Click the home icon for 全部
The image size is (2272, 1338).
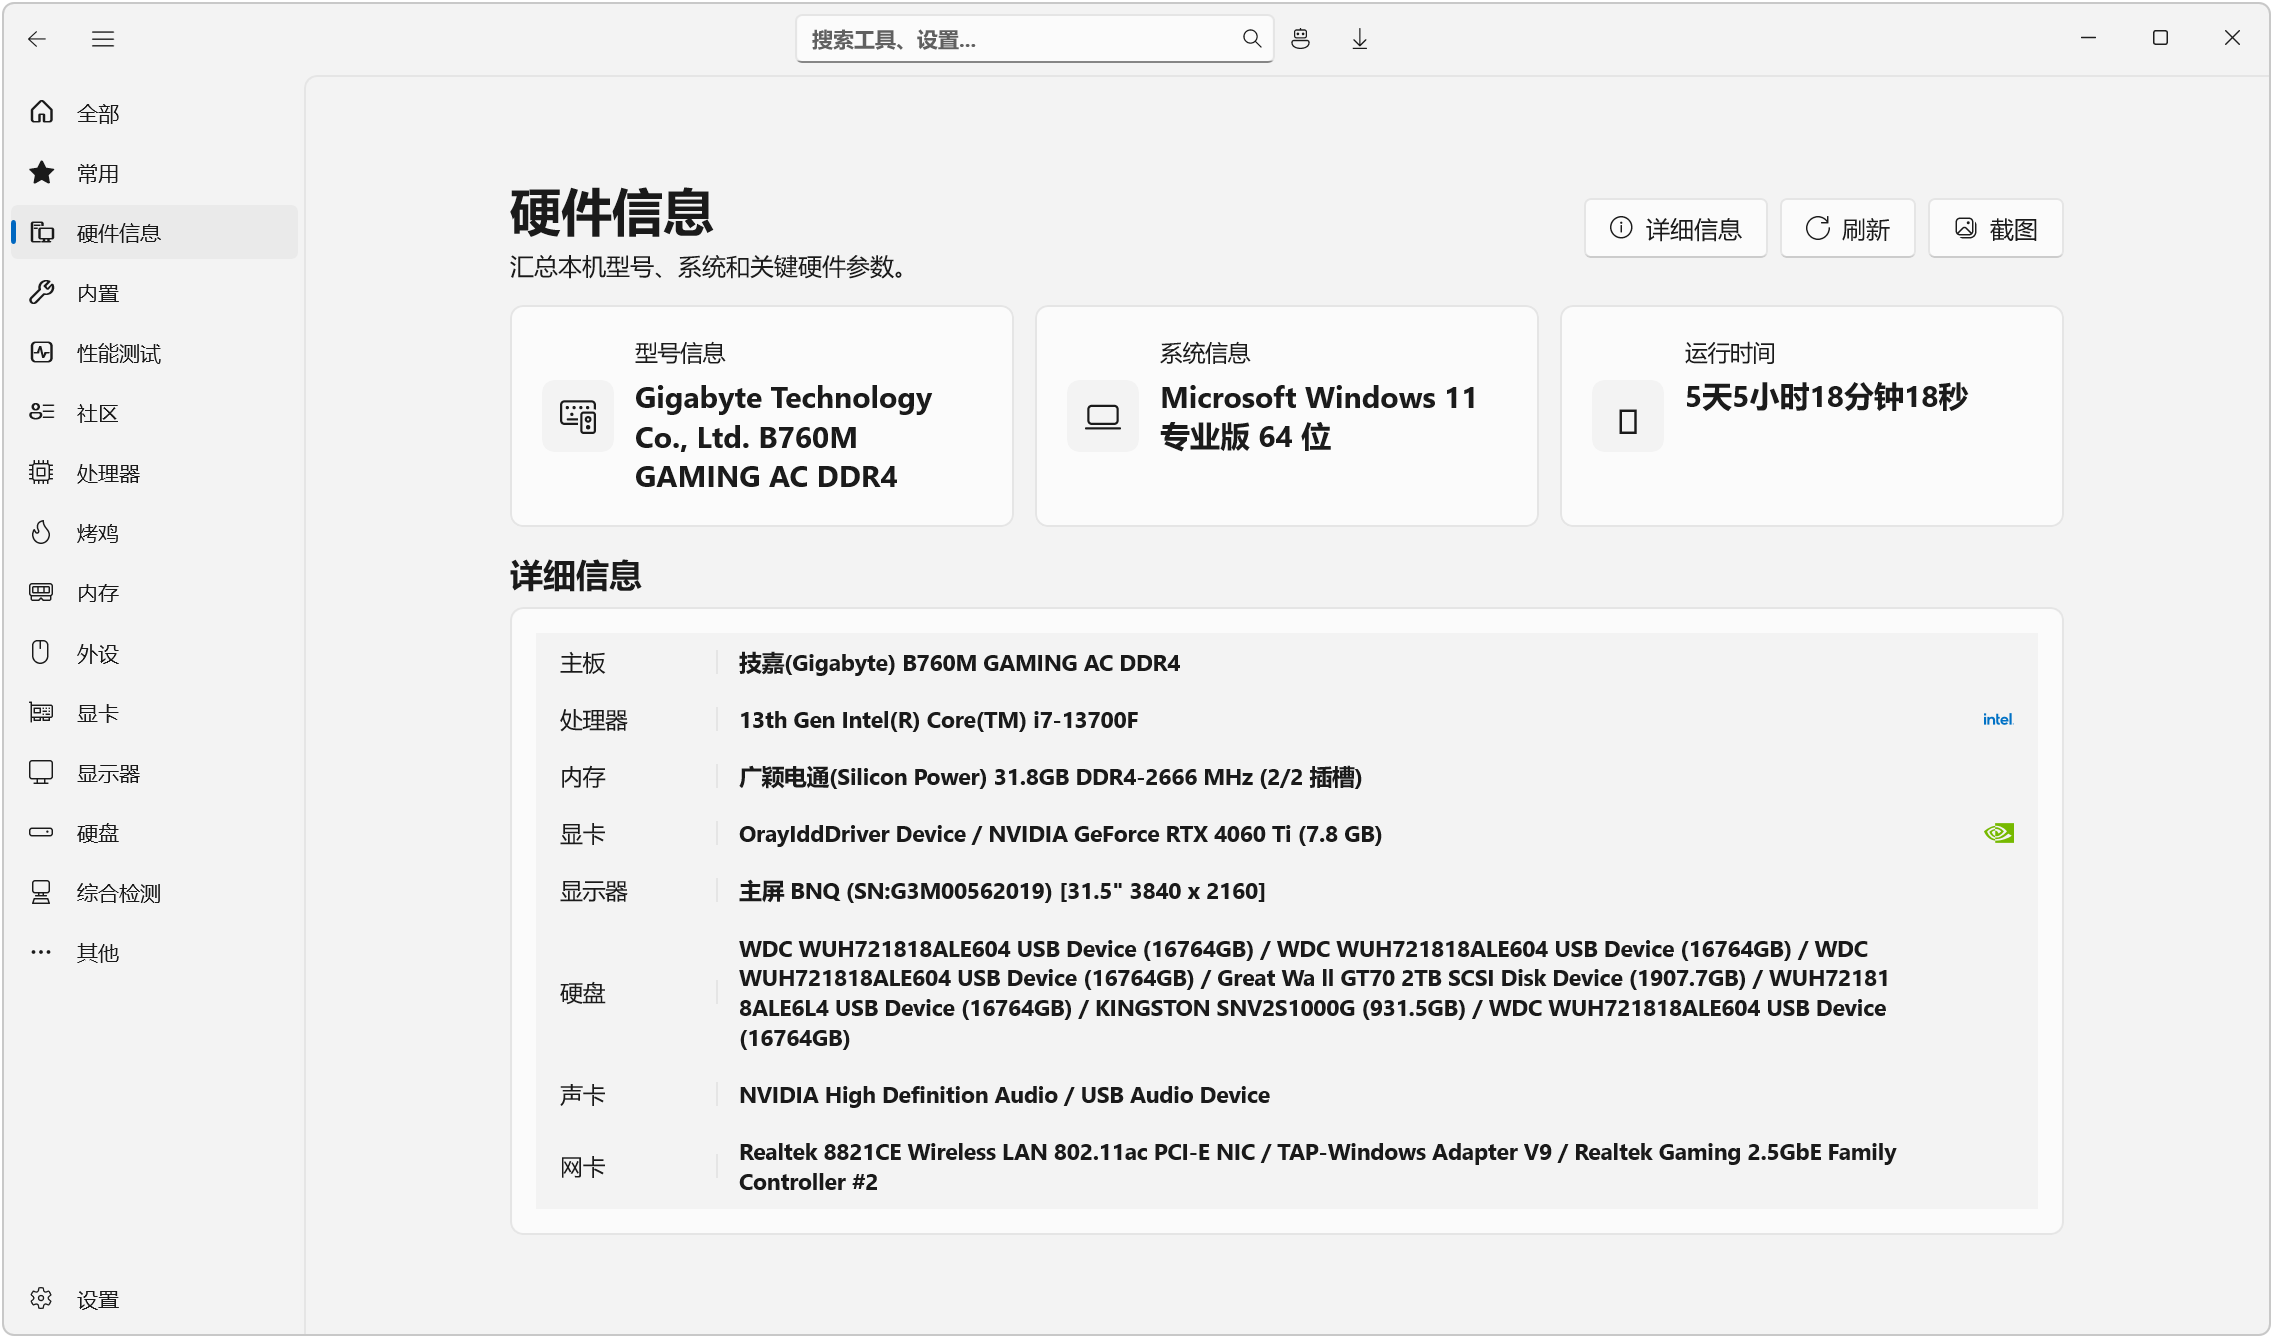click(41, 112)
